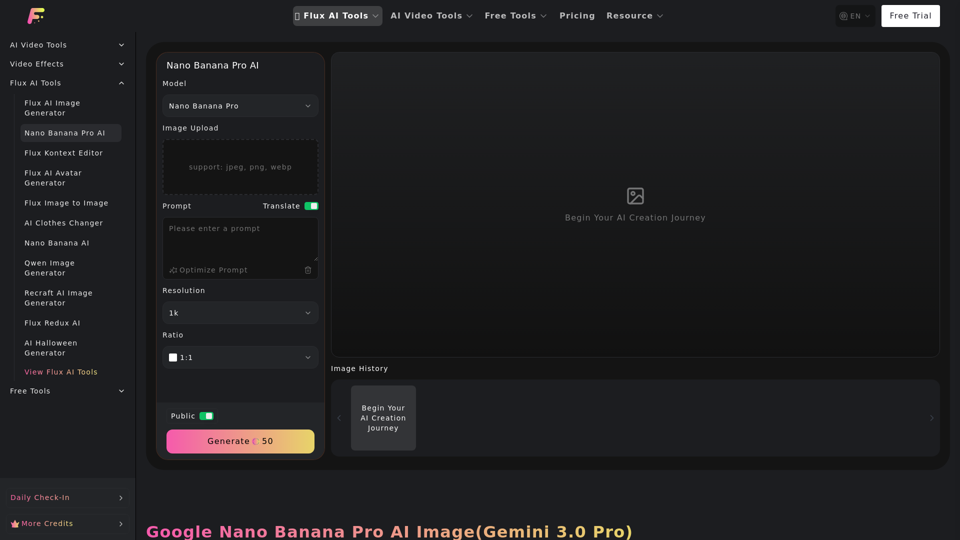Open Pricing in the top navigation
This screenshot has height=540, width=960.
tap(577, 16)
